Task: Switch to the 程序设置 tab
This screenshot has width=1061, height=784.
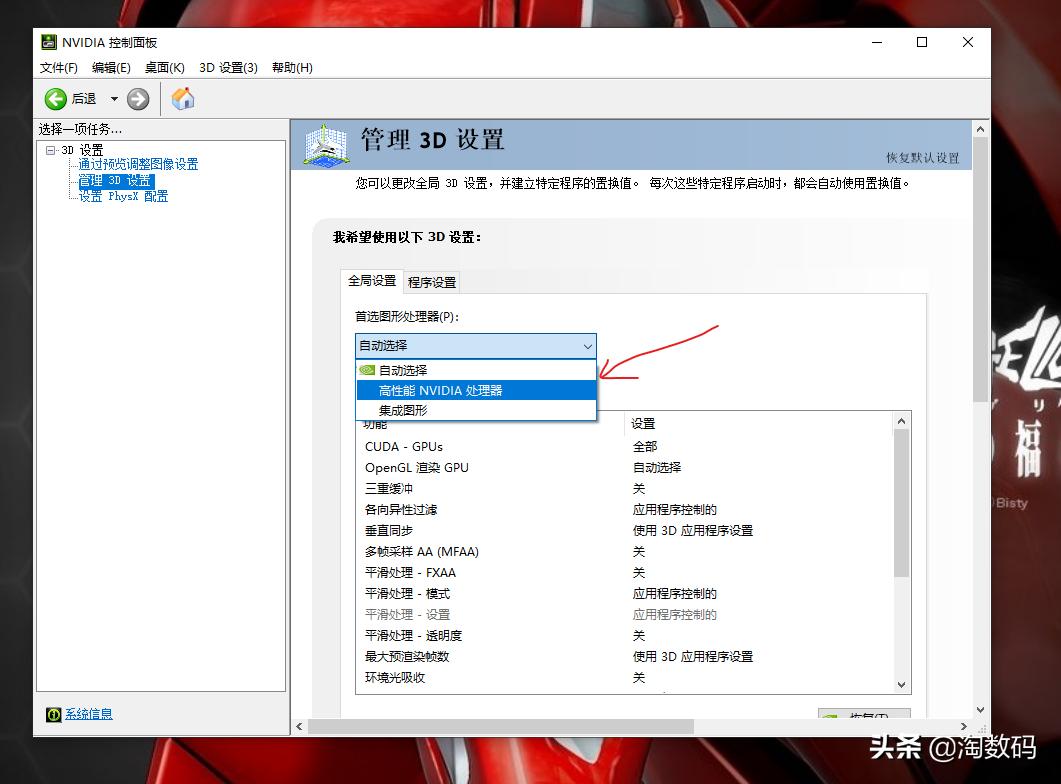Action: point(432,282)
